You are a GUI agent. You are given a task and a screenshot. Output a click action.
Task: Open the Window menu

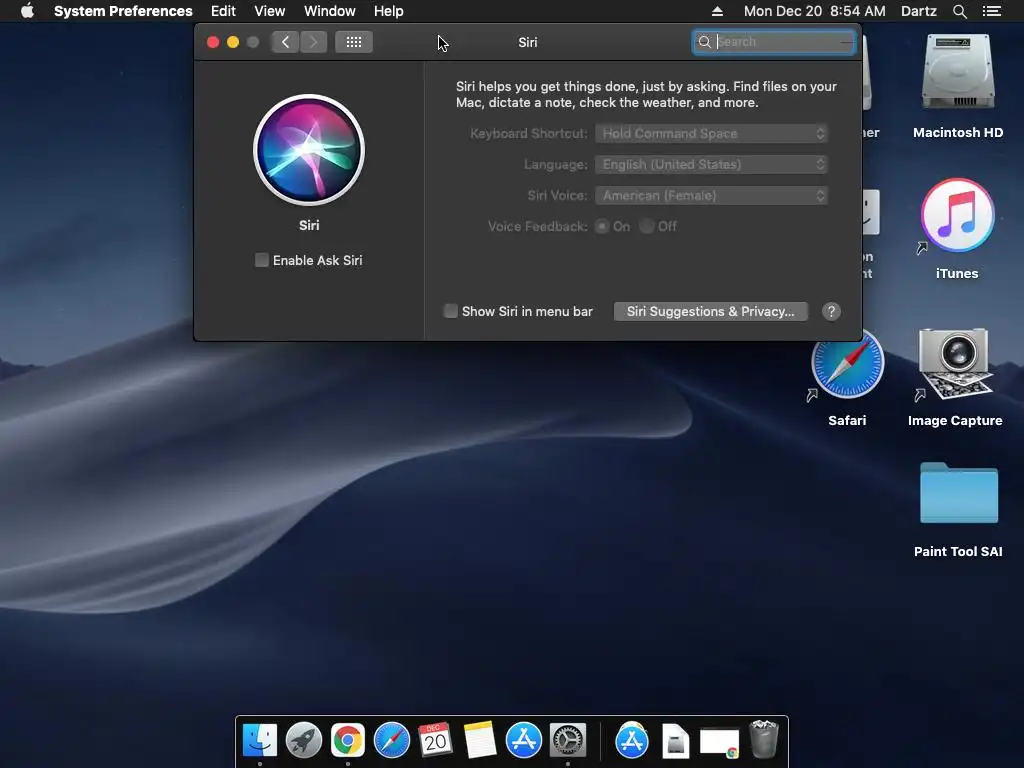click(x=330, y=11)
